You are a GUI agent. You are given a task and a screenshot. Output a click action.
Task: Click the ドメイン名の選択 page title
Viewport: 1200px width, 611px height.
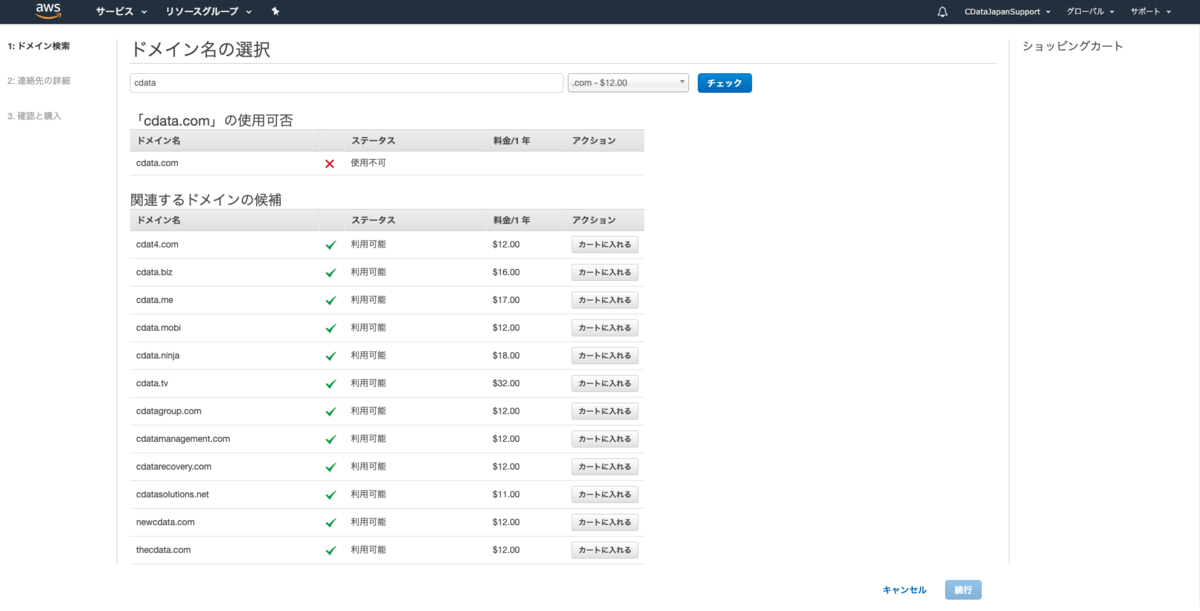(200, 49)
